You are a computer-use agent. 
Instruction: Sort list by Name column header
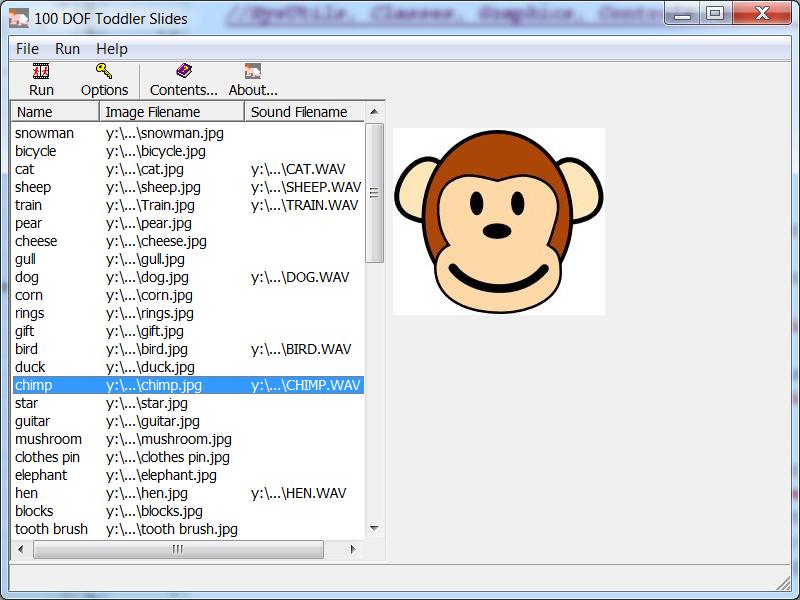tap(54, 112)
